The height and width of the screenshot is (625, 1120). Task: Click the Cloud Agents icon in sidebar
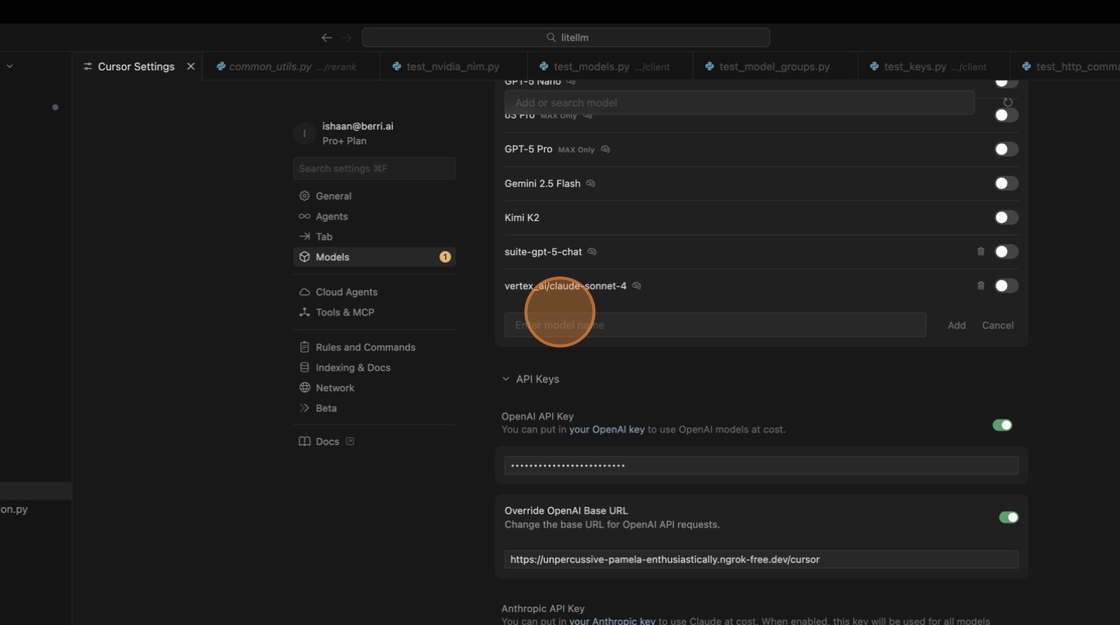tap(304, 292)
